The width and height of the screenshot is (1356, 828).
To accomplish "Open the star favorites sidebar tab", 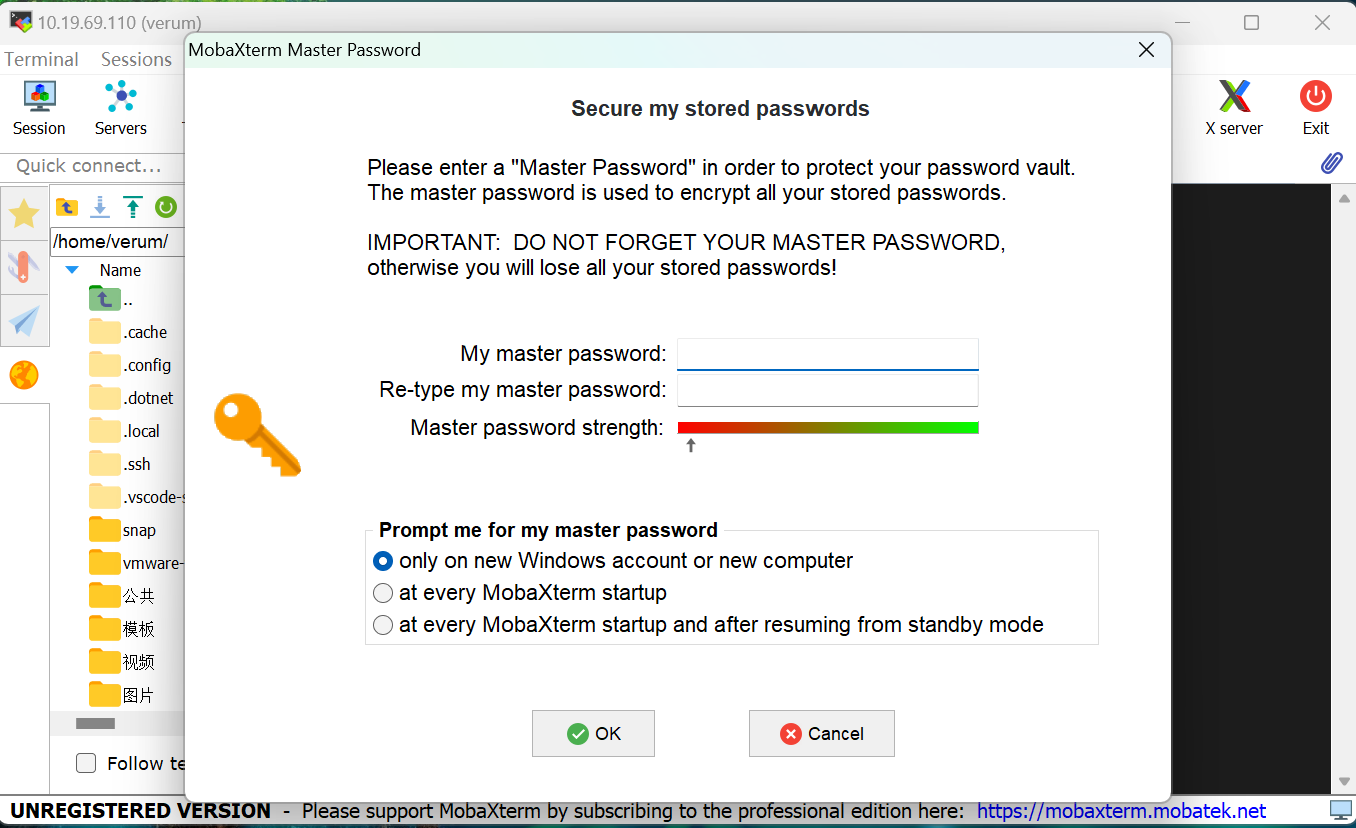I will pyautogui.click(x=24, y=213).
